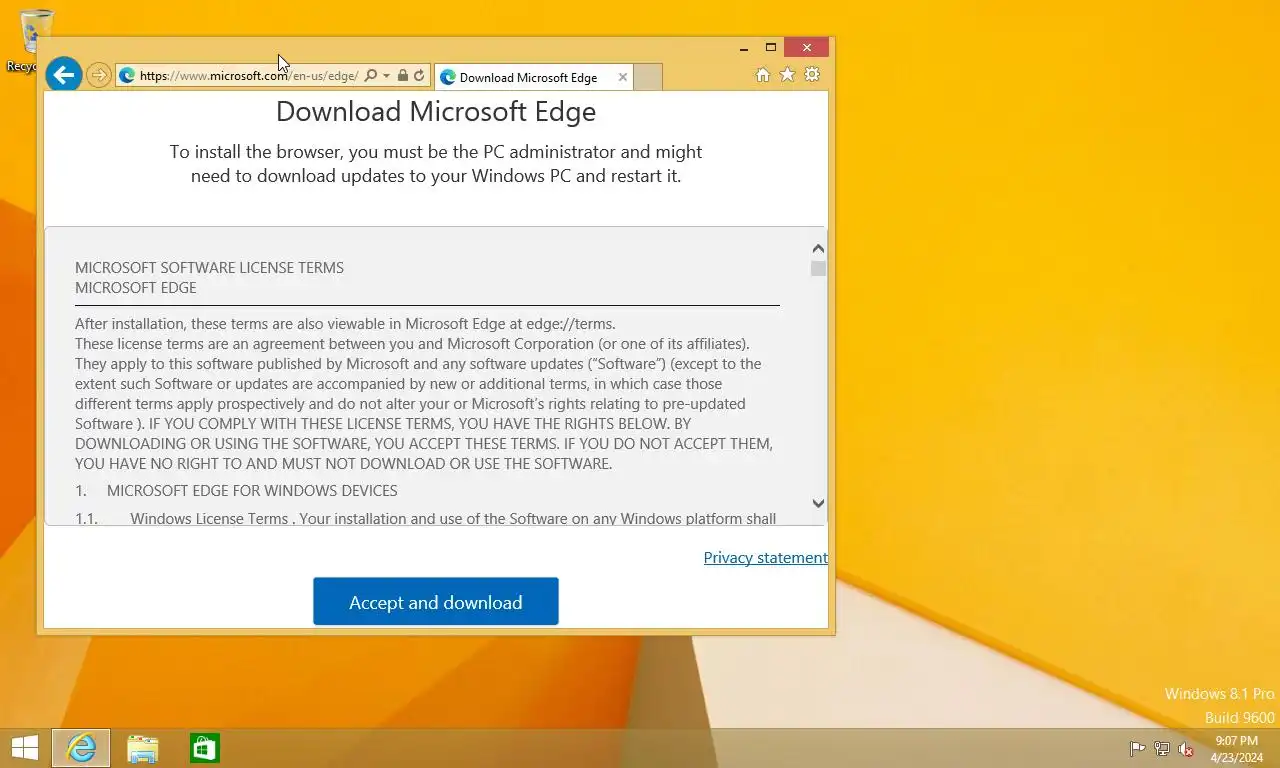Open the Tools gear menu
The width and height of the screenshot is (1280, 768).
(812, 75)
